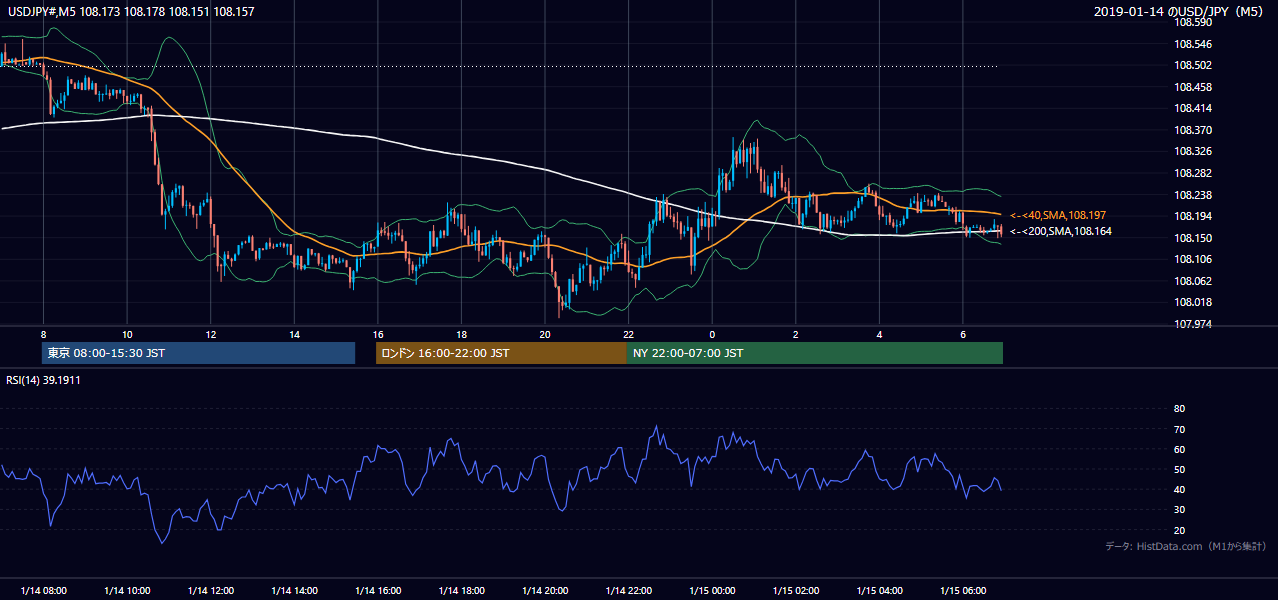
Task: Click price axis value 108.326
Action: pos(1192,152)
